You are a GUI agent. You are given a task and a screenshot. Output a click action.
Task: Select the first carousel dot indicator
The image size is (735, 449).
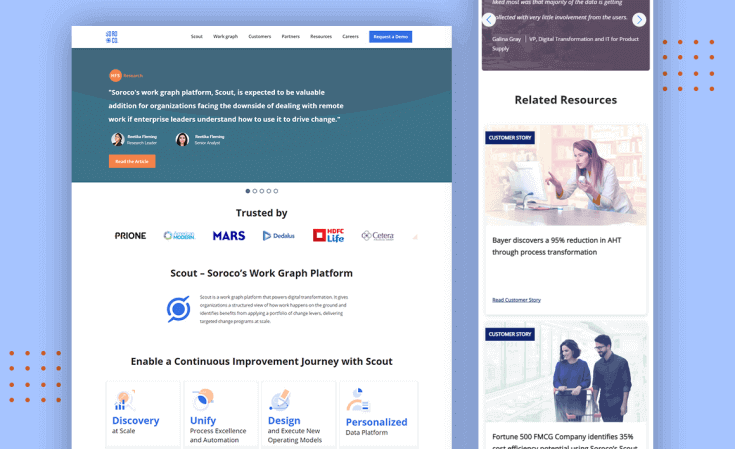pos(248,191)
